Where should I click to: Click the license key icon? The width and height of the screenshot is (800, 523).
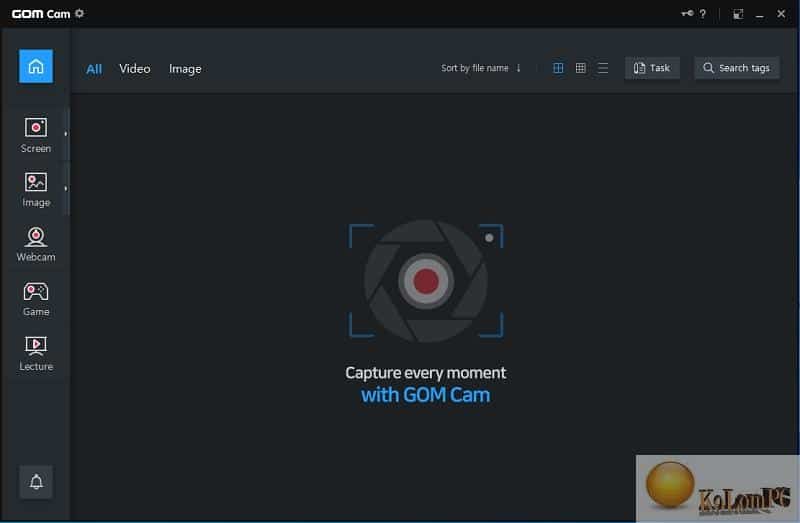tap(687, 14)
